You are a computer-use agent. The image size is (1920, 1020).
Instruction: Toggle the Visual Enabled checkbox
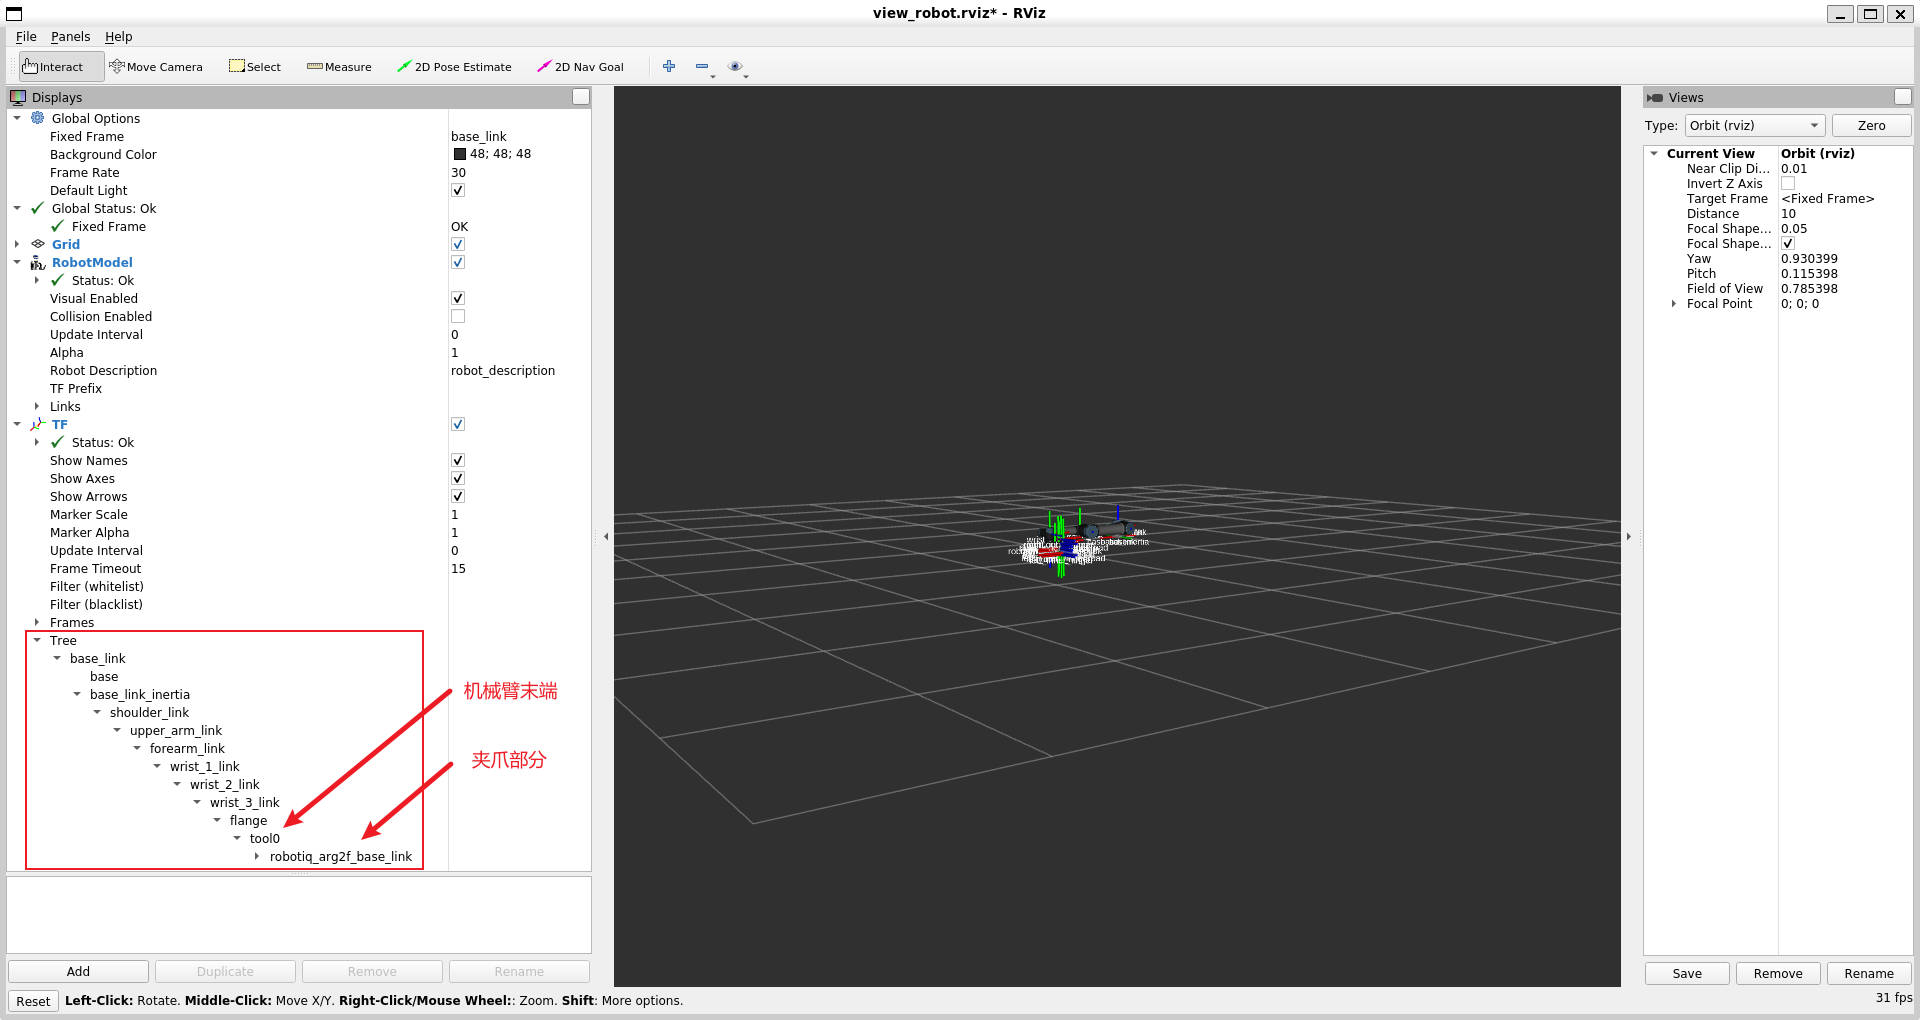(458, 298)
